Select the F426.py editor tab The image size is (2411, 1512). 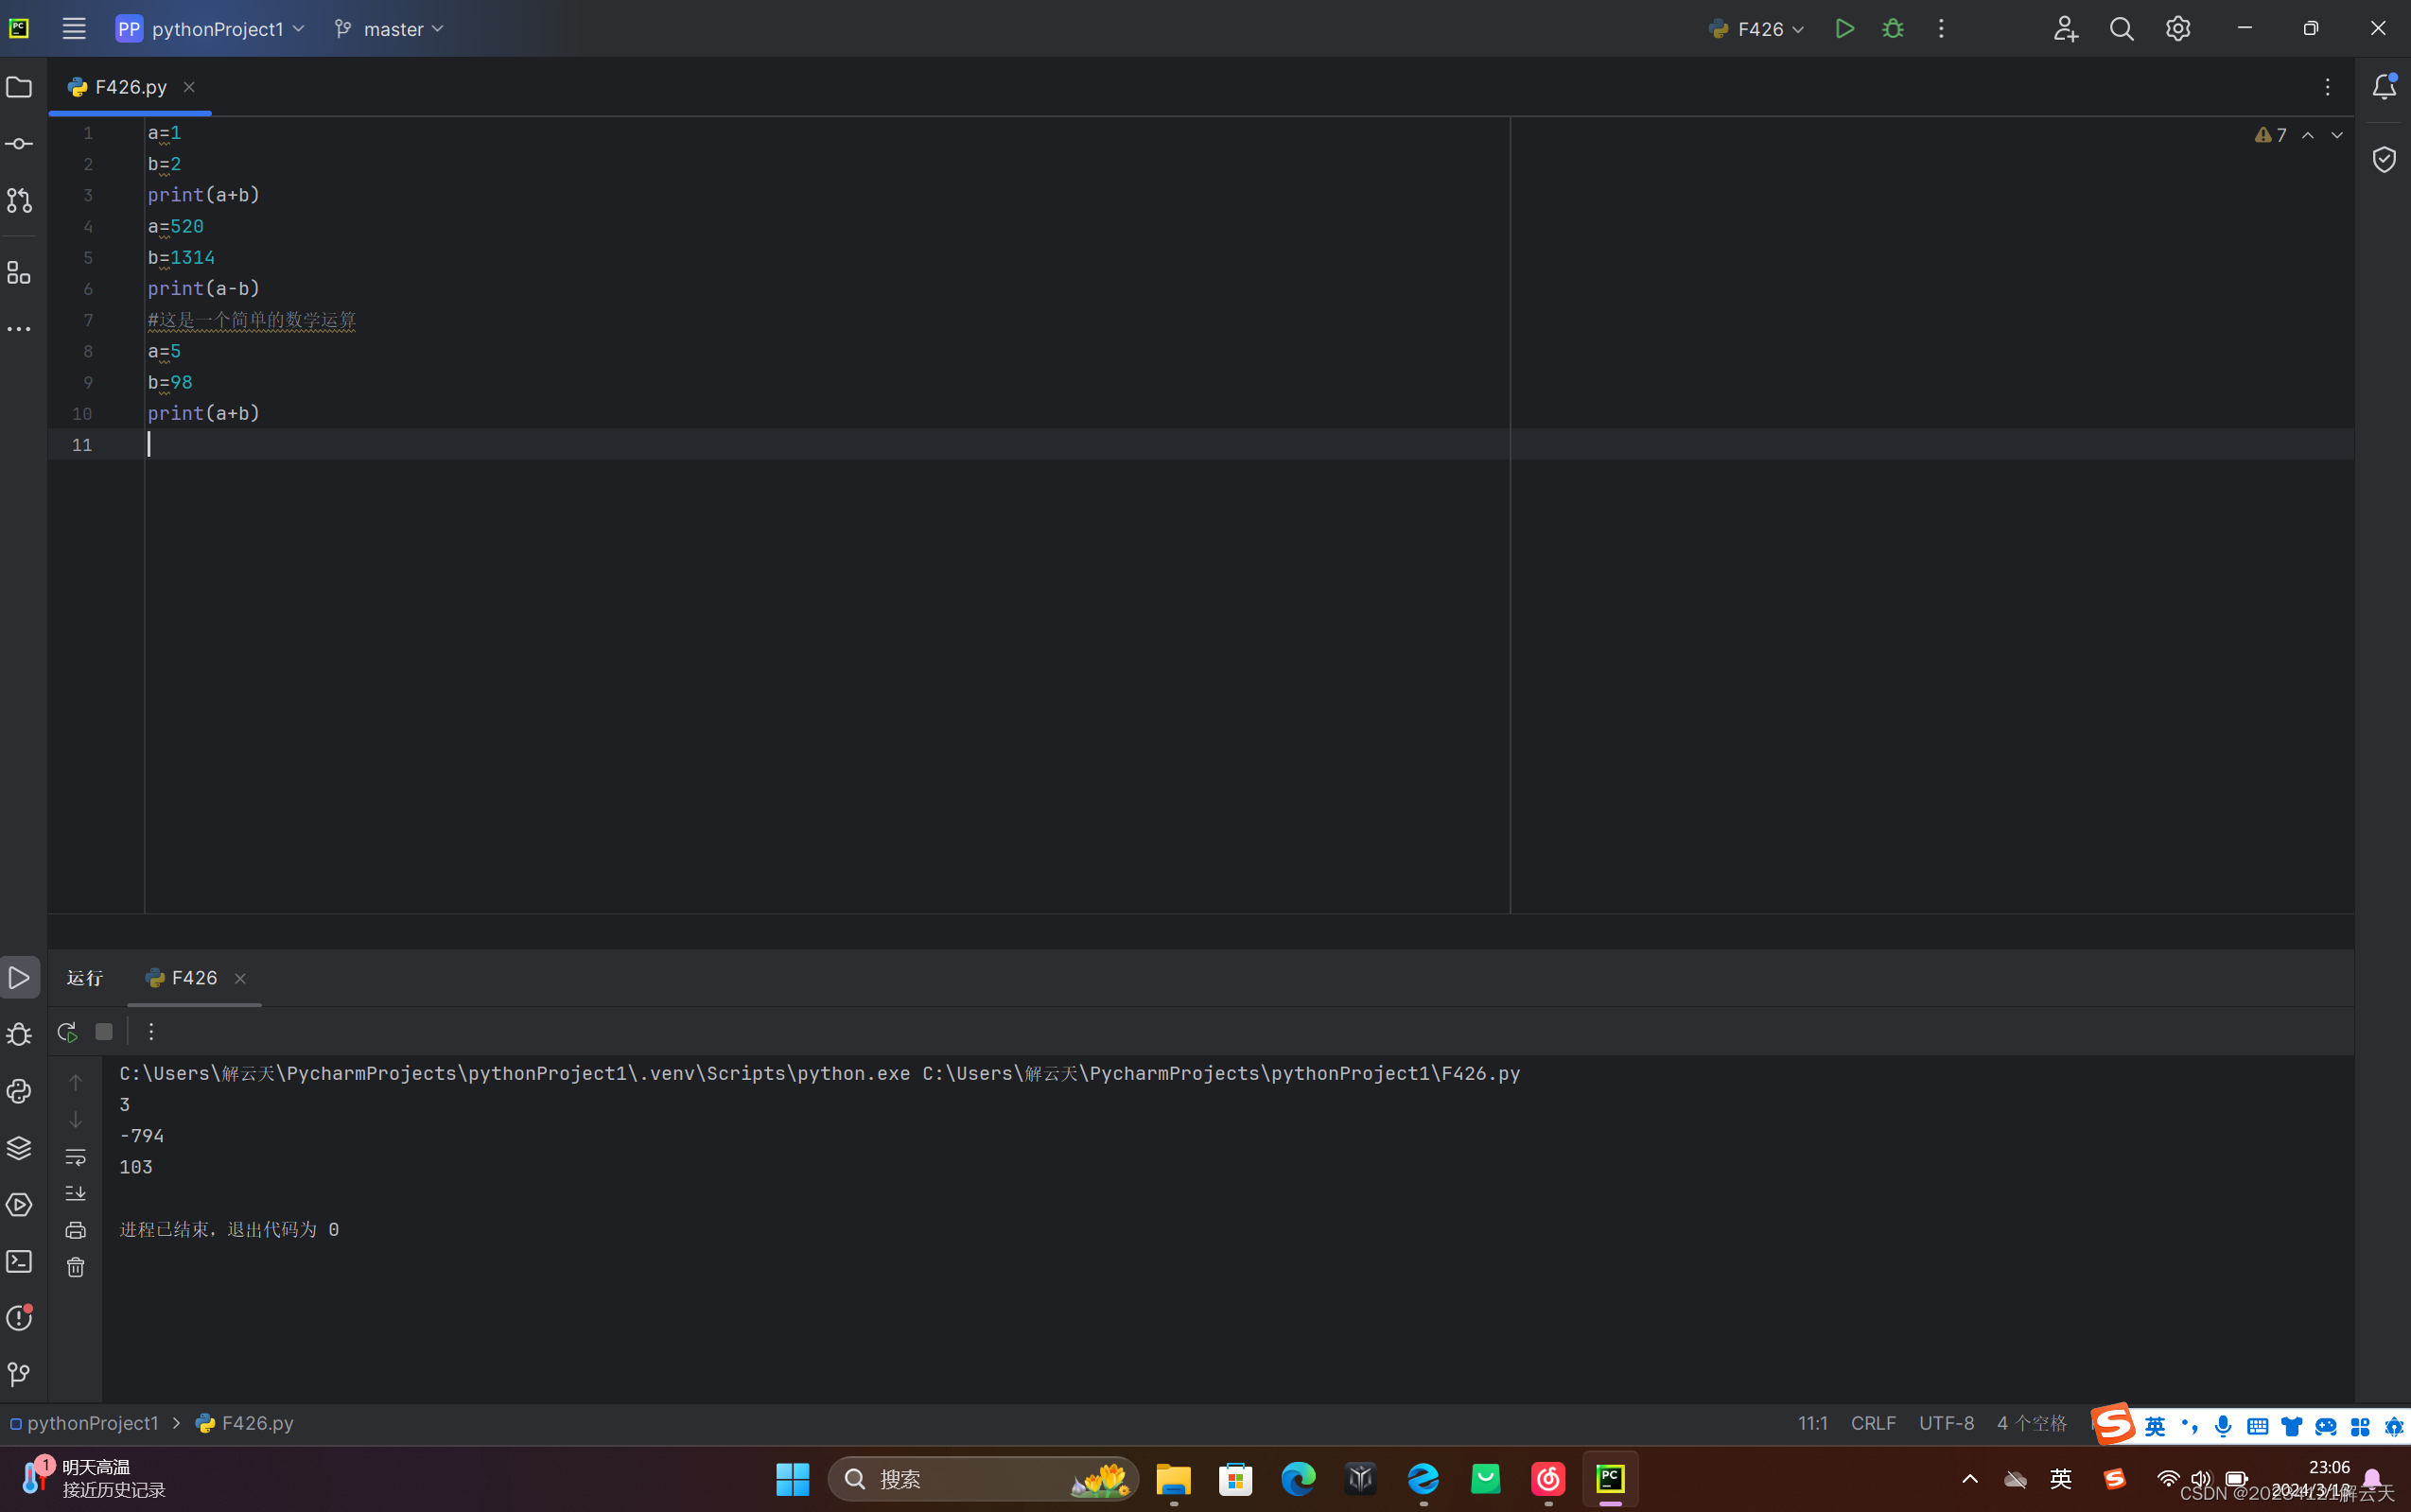(x=130, y=87)
